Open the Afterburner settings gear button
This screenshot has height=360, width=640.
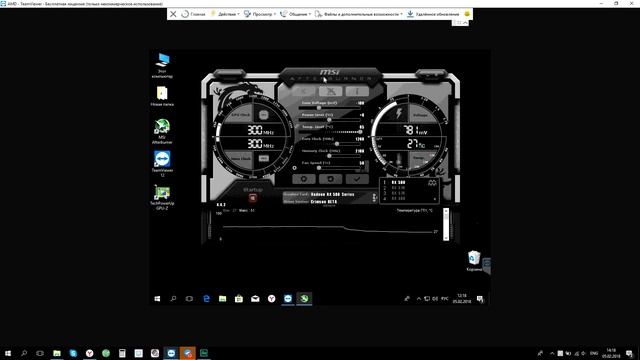pyautogui.click(x=304, y=179)
